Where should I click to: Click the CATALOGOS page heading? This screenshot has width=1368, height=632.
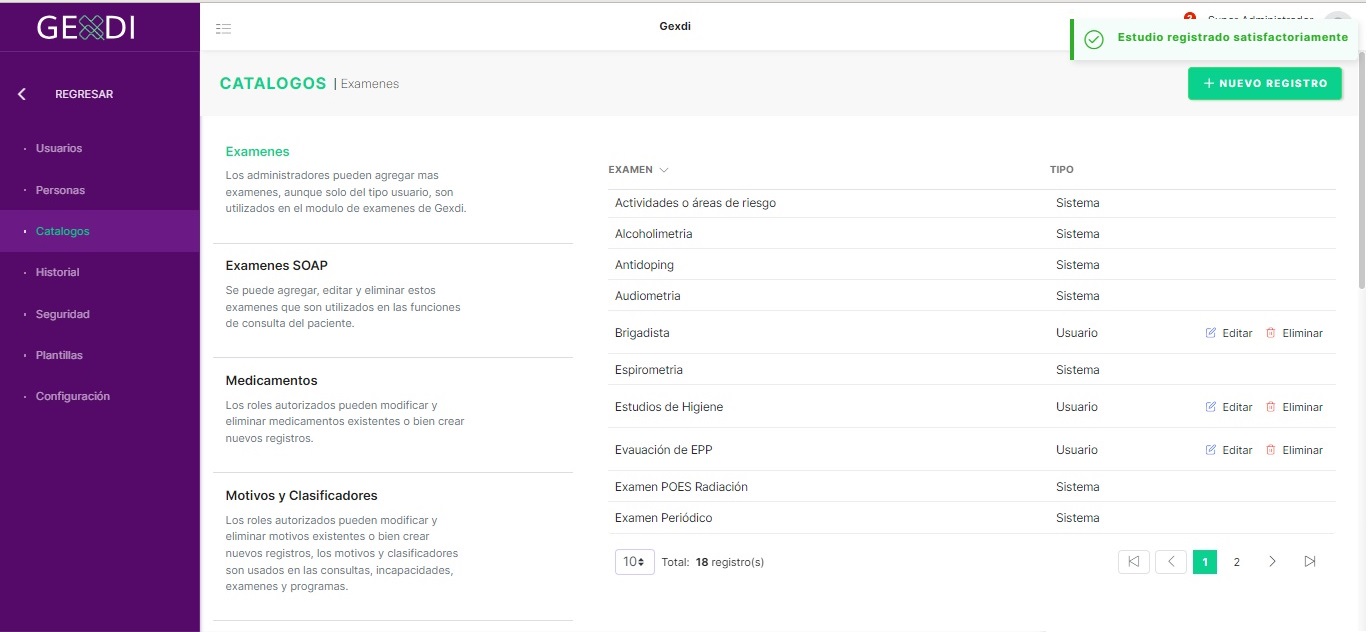pyautogui.click(x=273, y=83)
